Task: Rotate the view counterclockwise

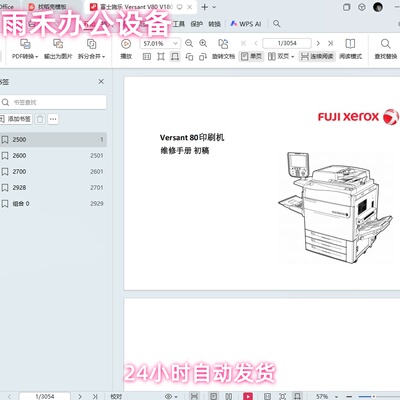Action: click(x=189, y=57)
